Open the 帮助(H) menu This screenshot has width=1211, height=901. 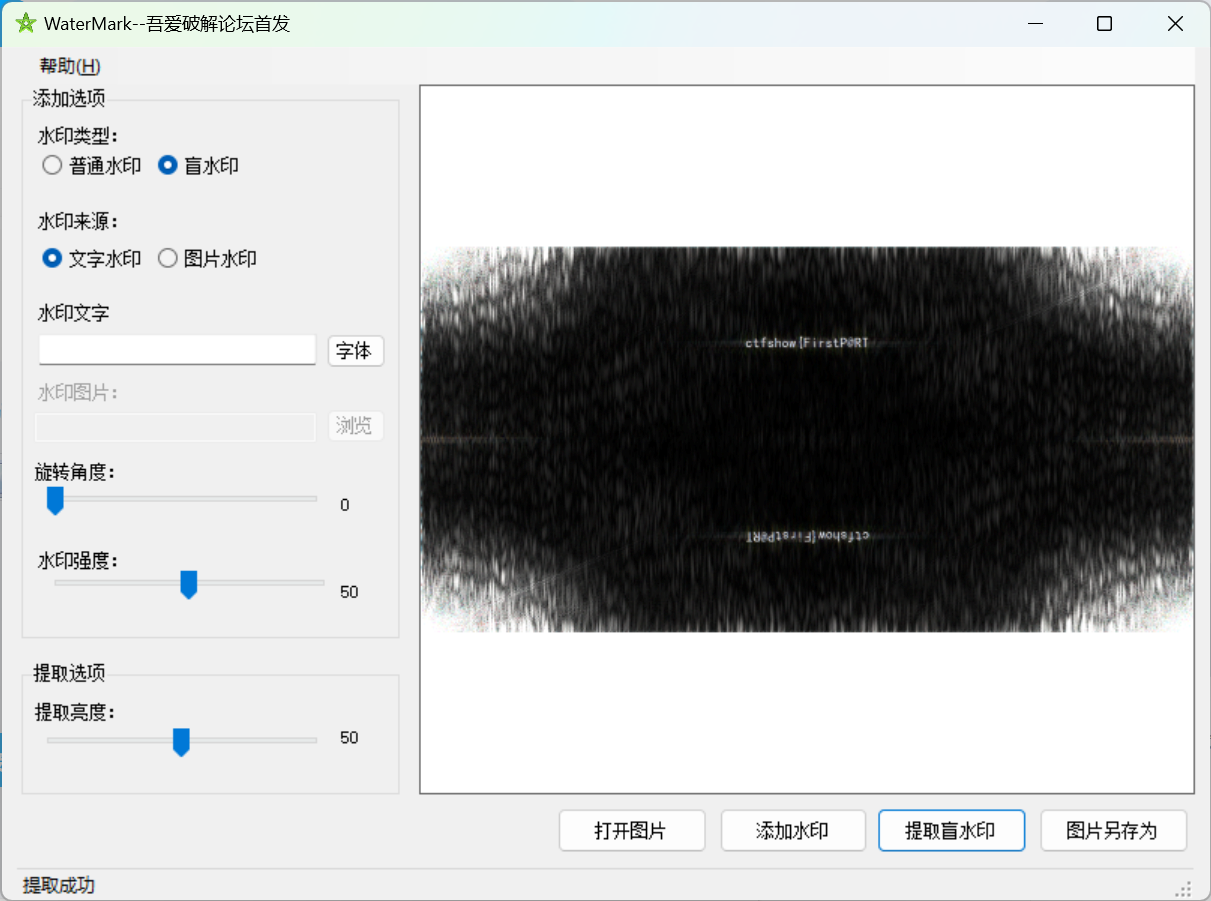[70, 67]
